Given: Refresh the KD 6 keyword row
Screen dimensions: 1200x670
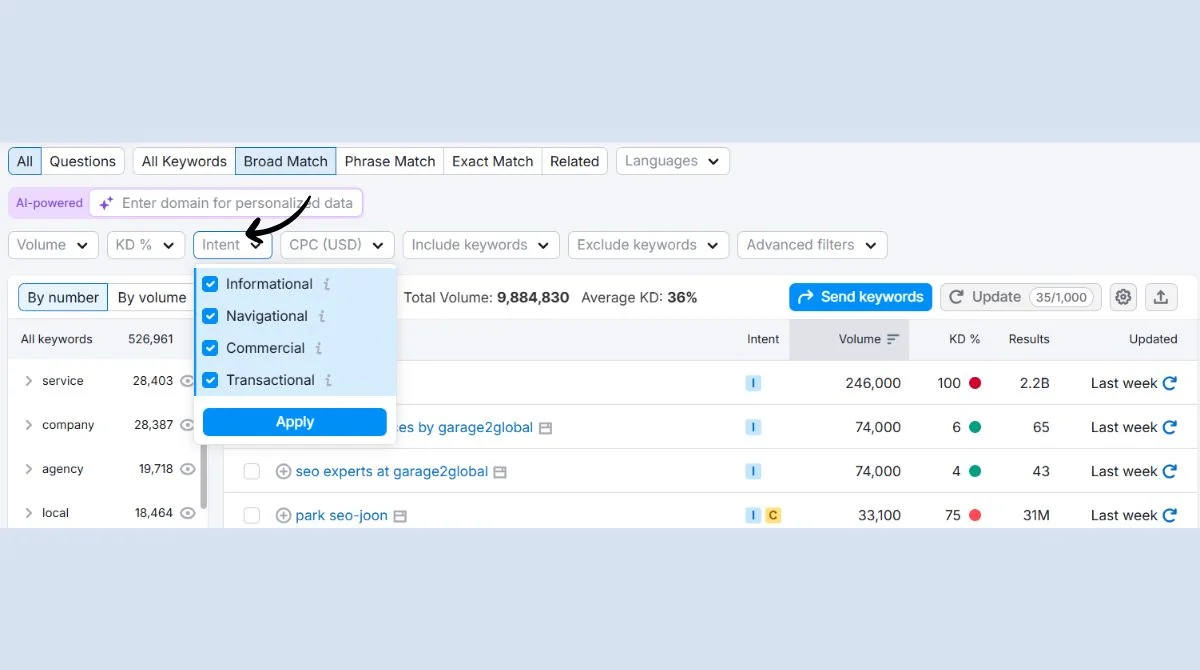Looking at the screenshot, I should point(1170,427).
